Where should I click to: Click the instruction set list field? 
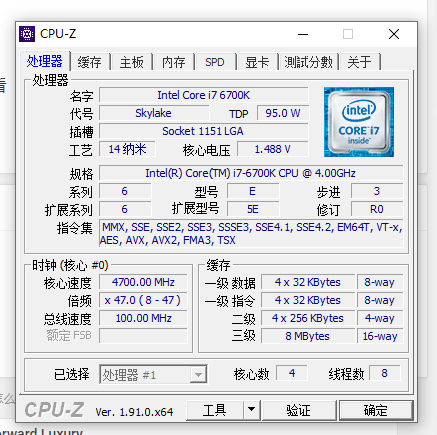[x=251, y=233]
